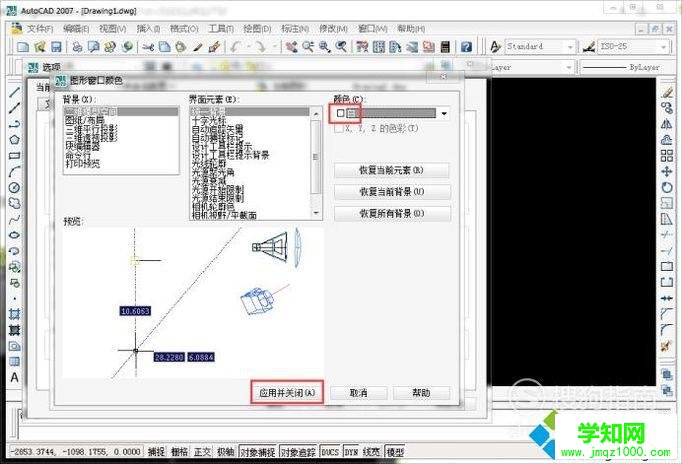Toggle the 线宽 lineweight status button
682x464 pixels.
(x=371, y=452)
